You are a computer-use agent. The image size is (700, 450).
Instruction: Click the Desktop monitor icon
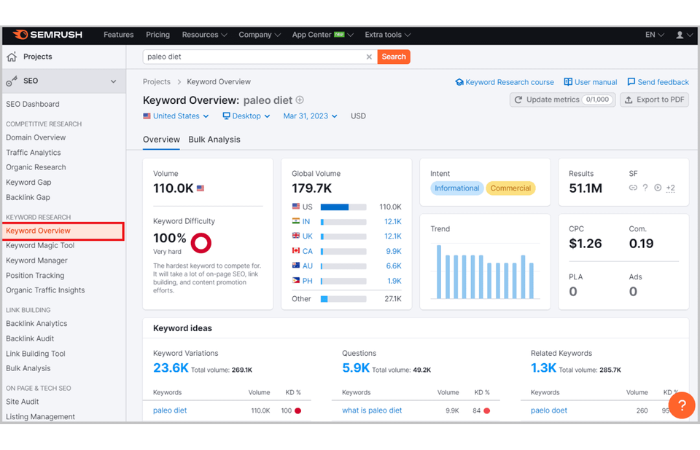[x=226, y=116]
